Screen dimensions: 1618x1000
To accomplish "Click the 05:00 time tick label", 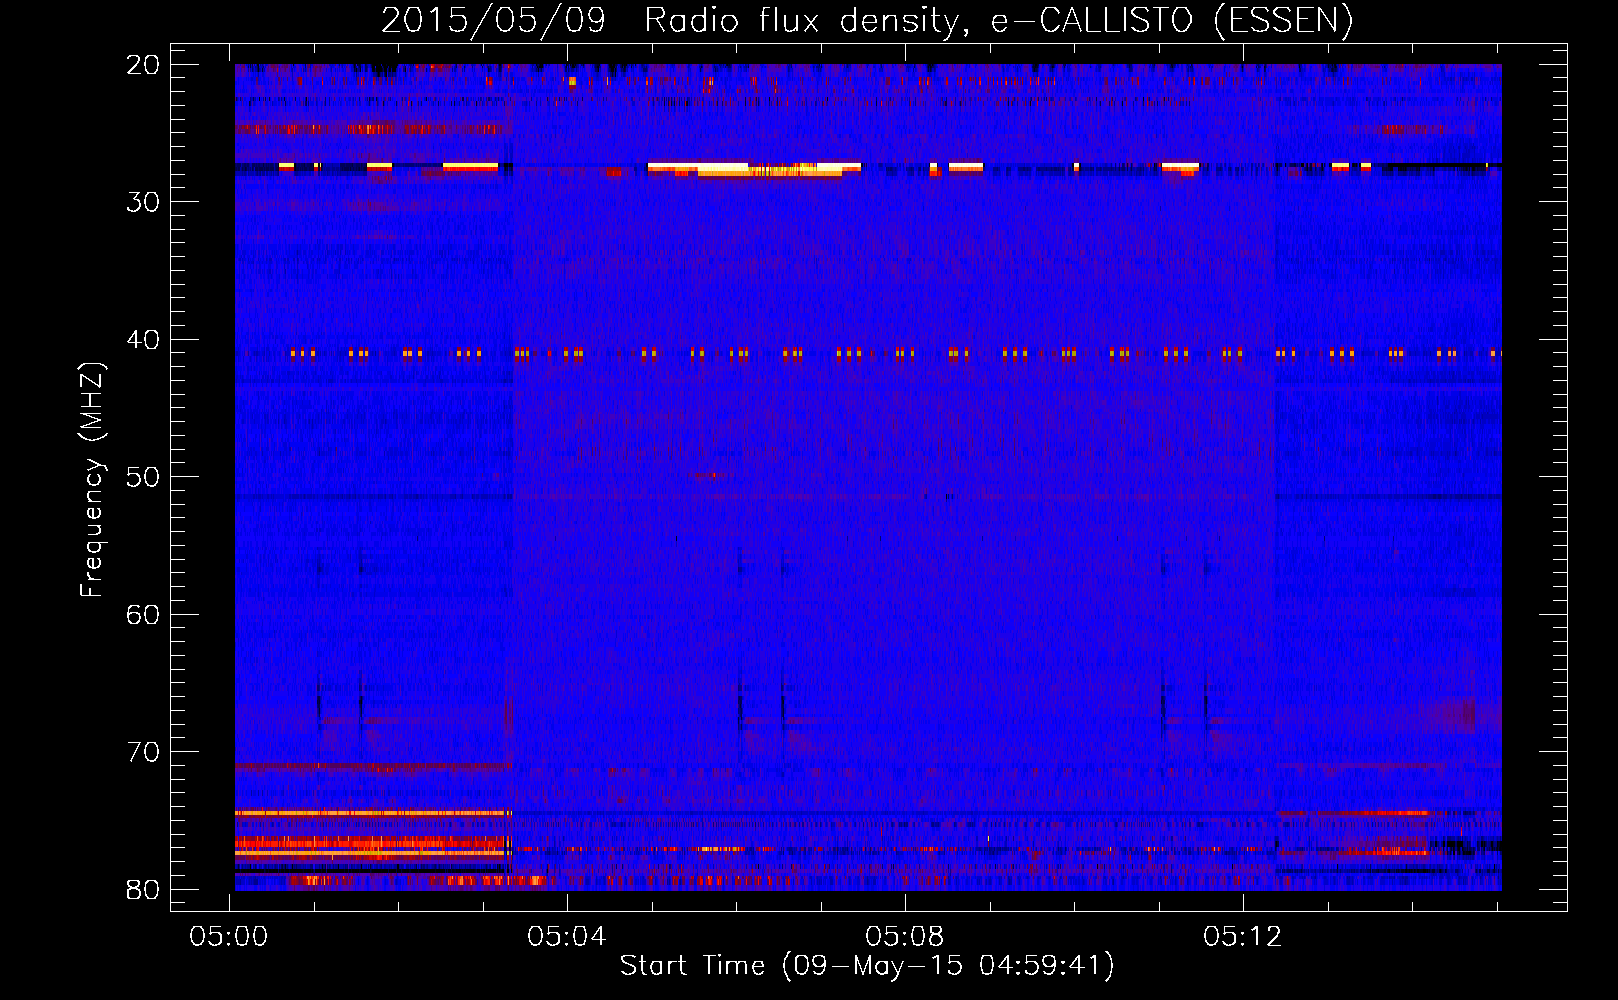I will (x=229, y=937).
